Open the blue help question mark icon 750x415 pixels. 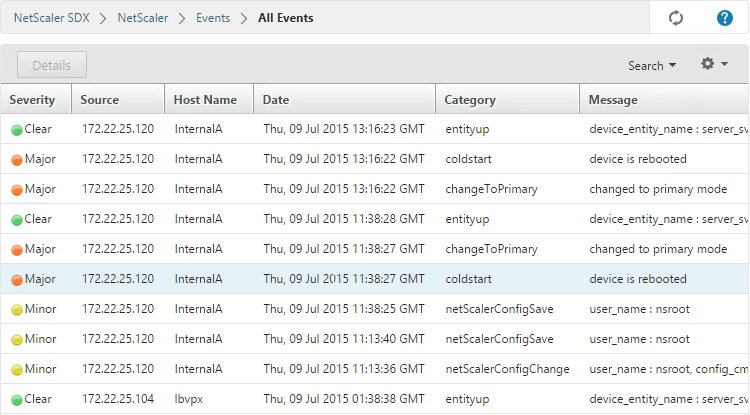pyautogui.click(x=725, y=18)
